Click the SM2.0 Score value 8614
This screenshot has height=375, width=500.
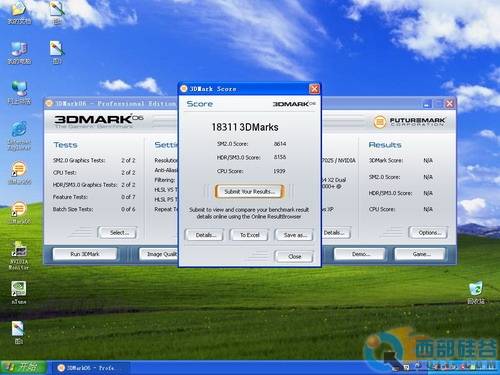coord(280,144)
